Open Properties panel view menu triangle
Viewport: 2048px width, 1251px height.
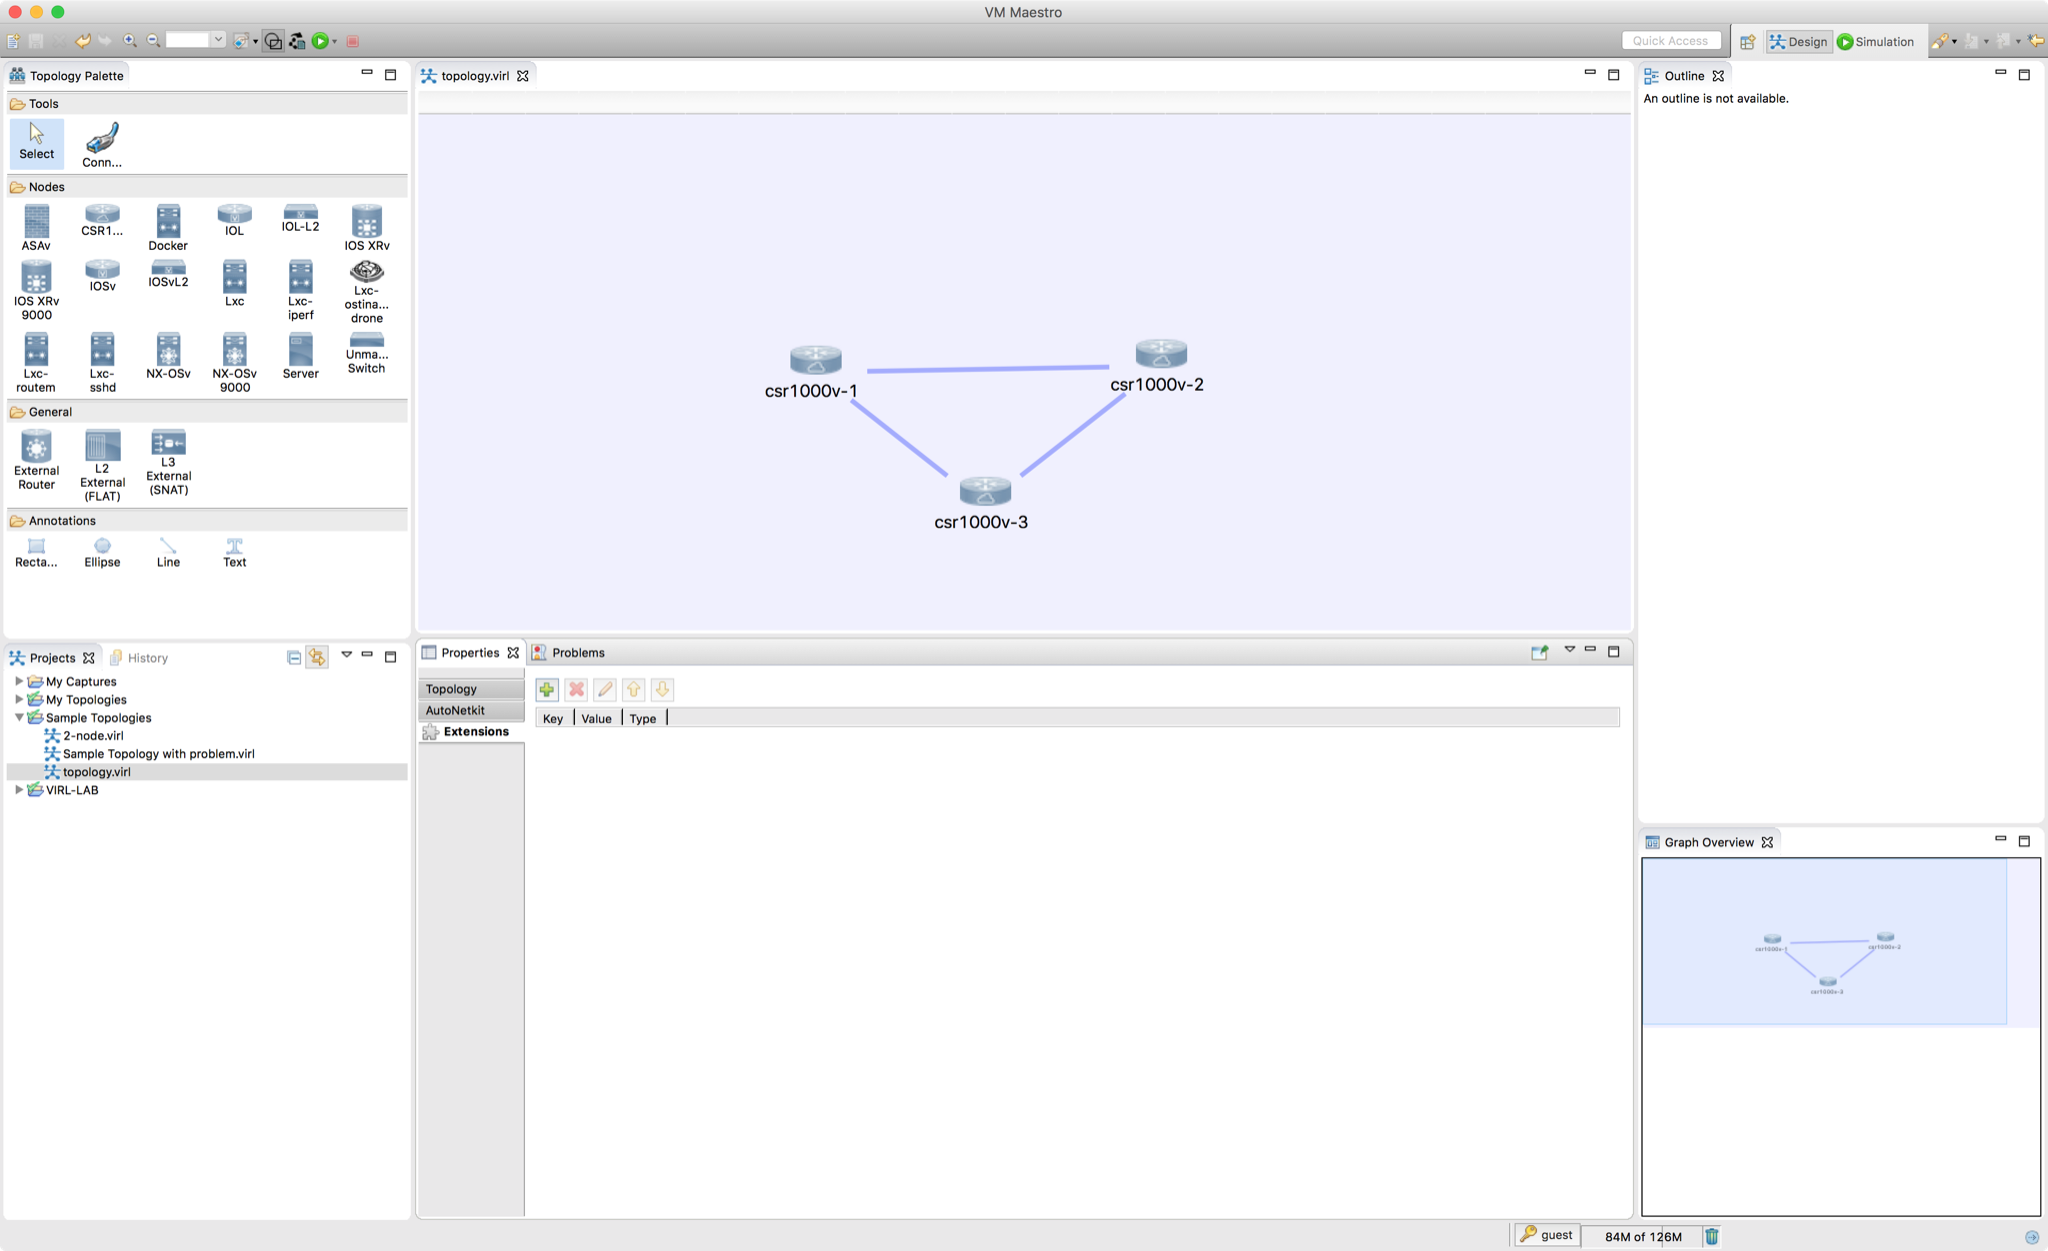(x=1569, y=650)
